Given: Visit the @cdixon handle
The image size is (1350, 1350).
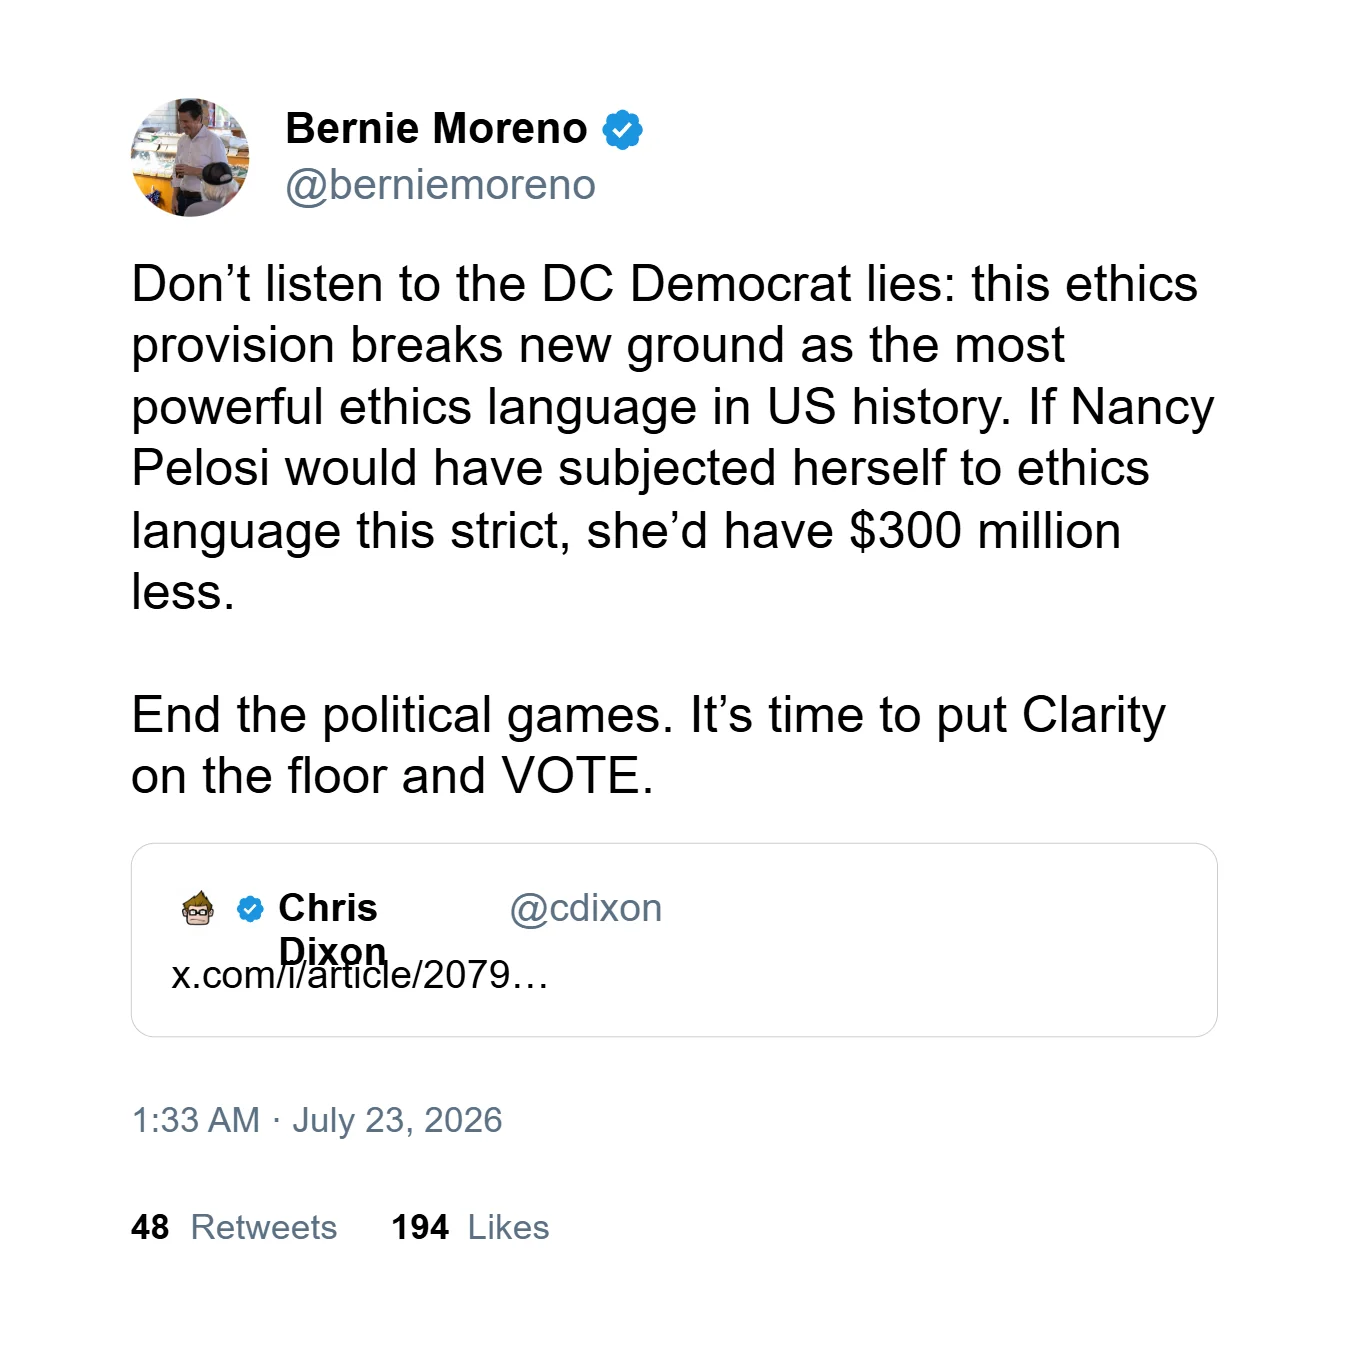Looking at the screenshot, I should 586,908.
